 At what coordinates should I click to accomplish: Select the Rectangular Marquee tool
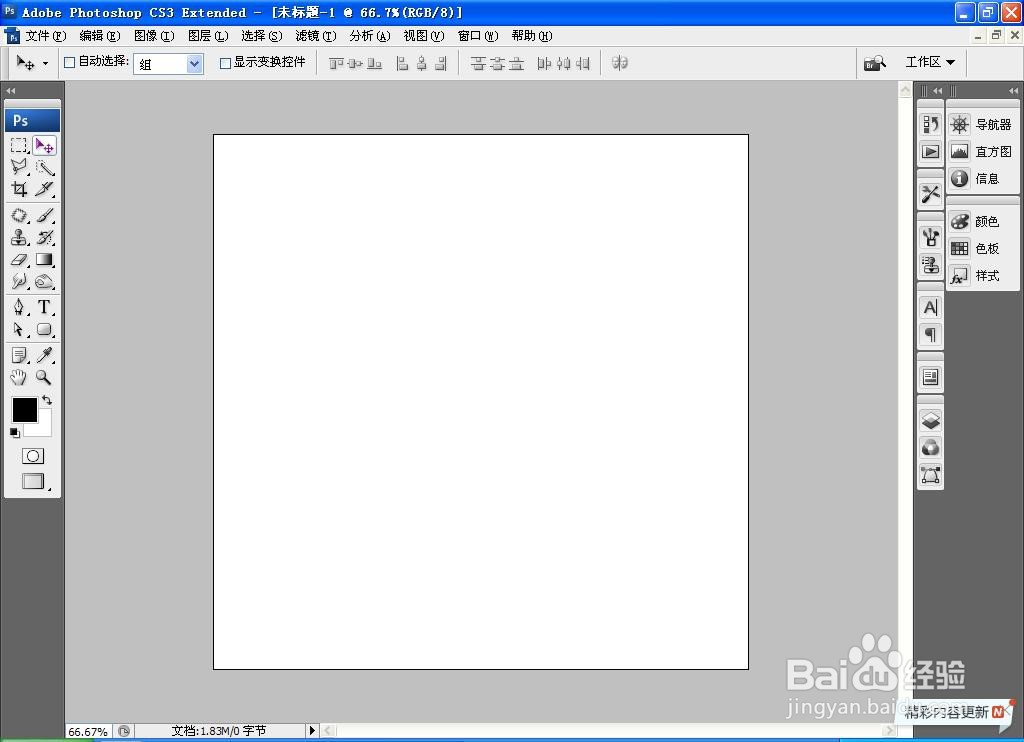click(x=19, y=145)
